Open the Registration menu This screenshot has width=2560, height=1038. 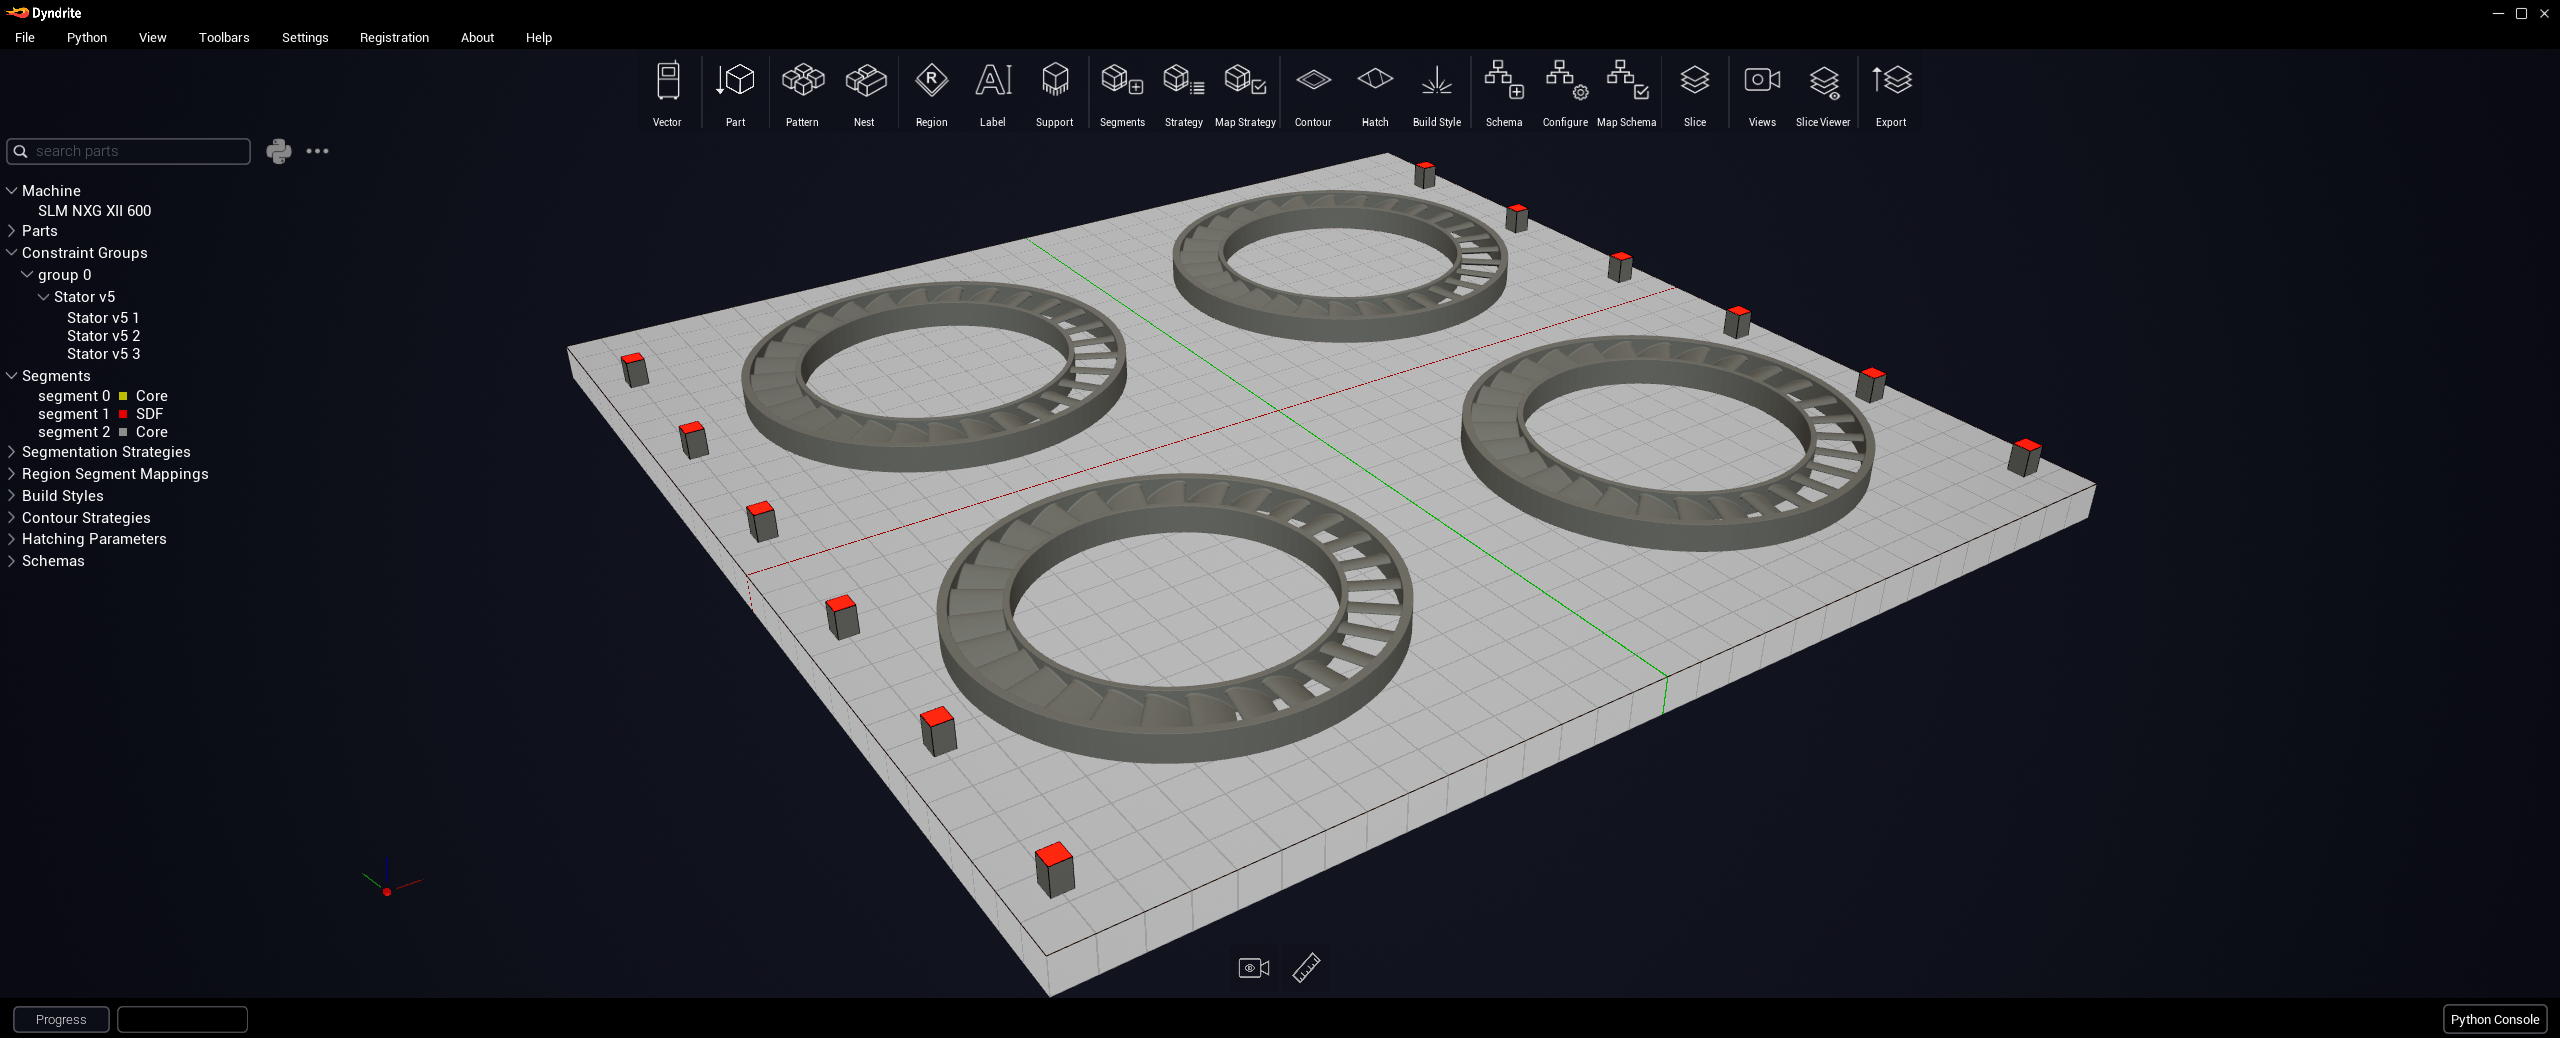pos(394,37)
